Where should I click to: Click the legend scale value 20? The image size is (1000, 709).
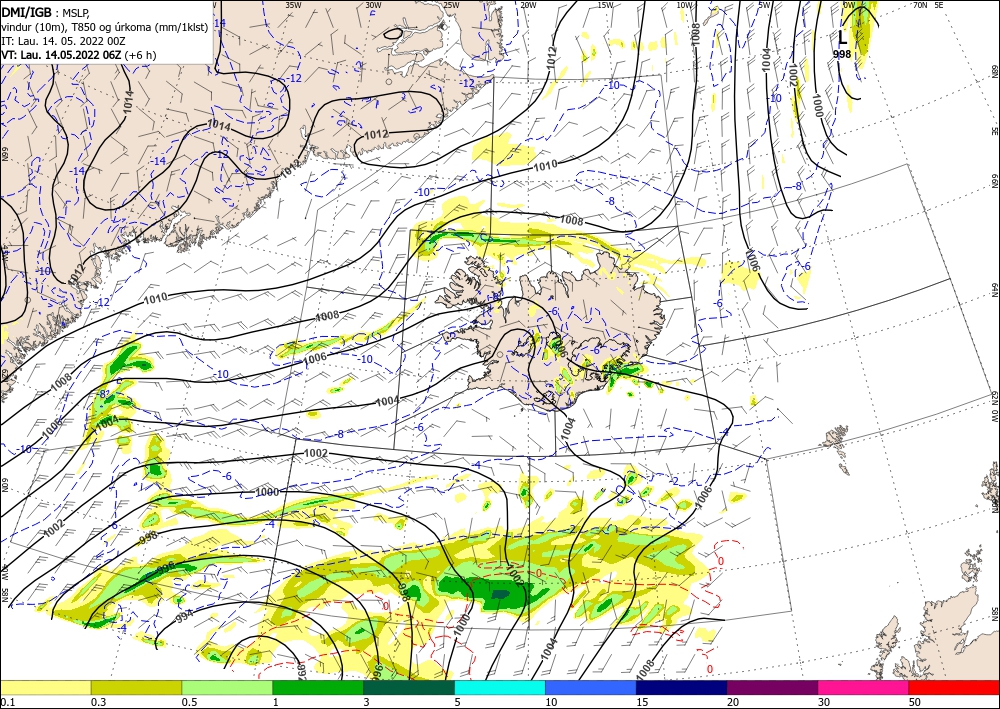[733, 702]
